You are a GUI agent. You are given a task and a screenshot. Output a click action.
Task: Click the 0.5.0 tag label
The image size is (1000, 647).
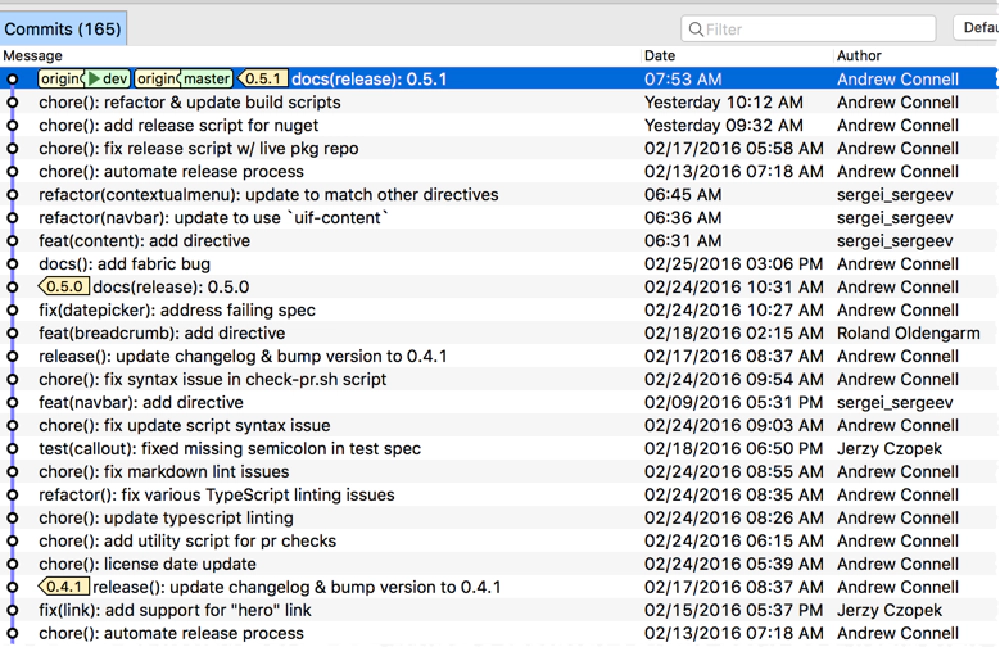pyautogui.click(x=64, y=287)
